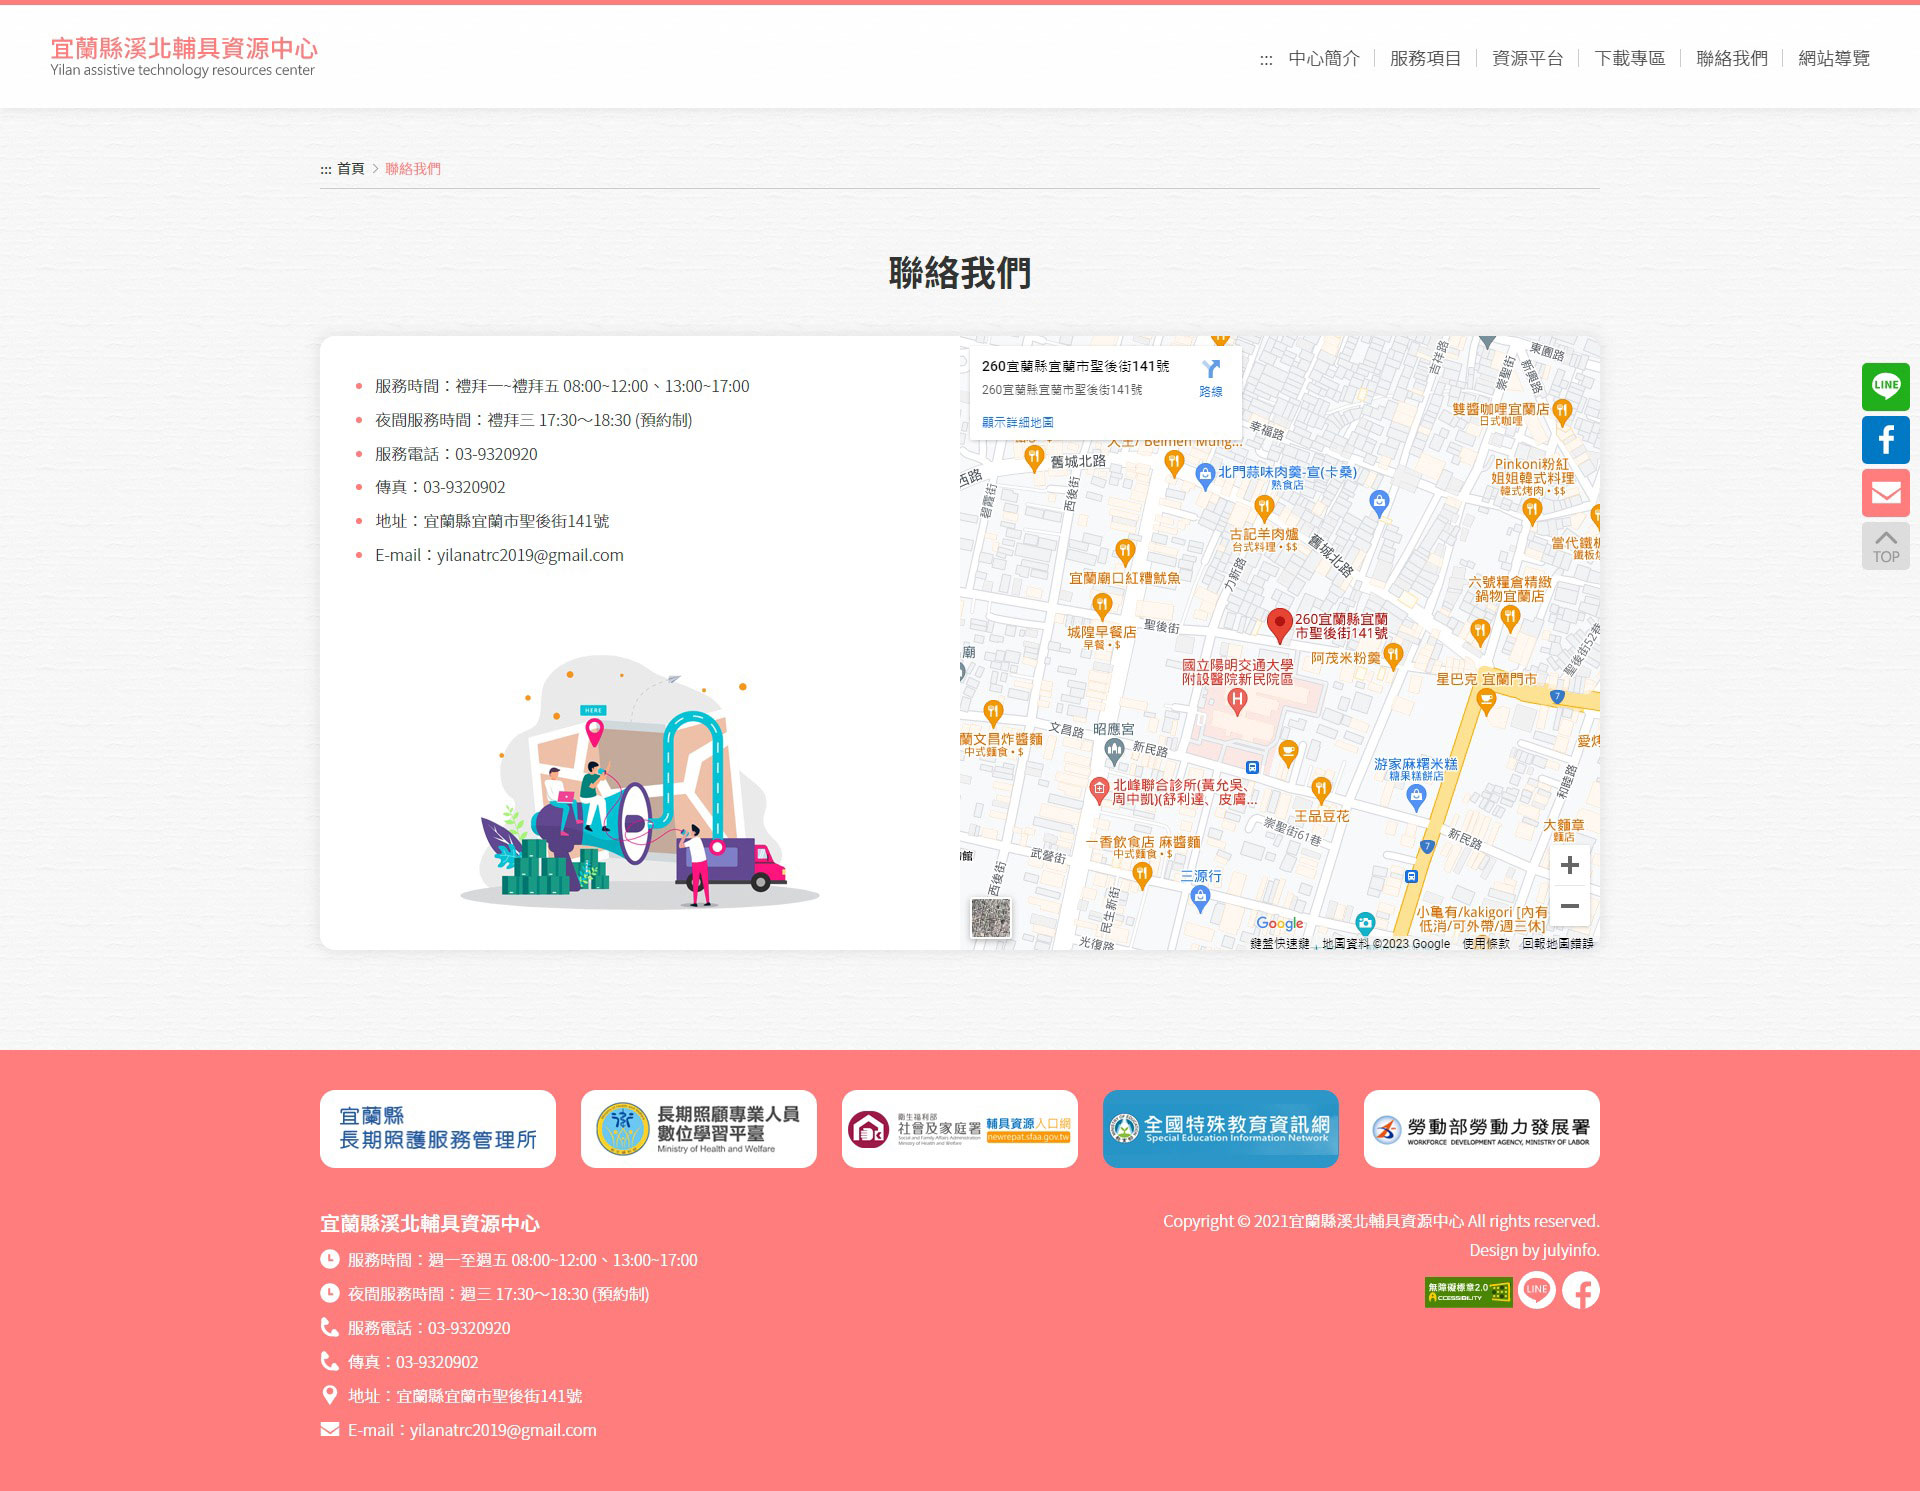Open the 勞動部勞動力發展署 footer banner
Image resolution: width=1920 pixels, height=1491 pixels.
point(1480,1129)
